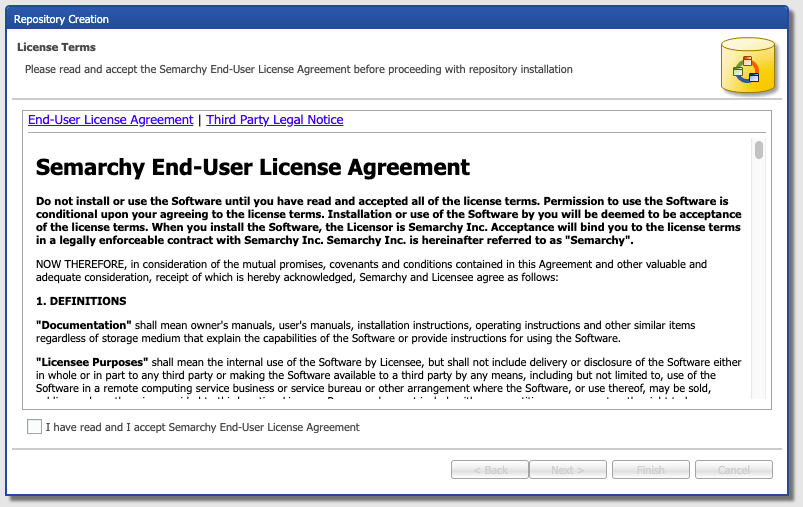The image size is (803, 507).
Task: Open the Third Party Legal Notice link
Action: coord(274,120)
